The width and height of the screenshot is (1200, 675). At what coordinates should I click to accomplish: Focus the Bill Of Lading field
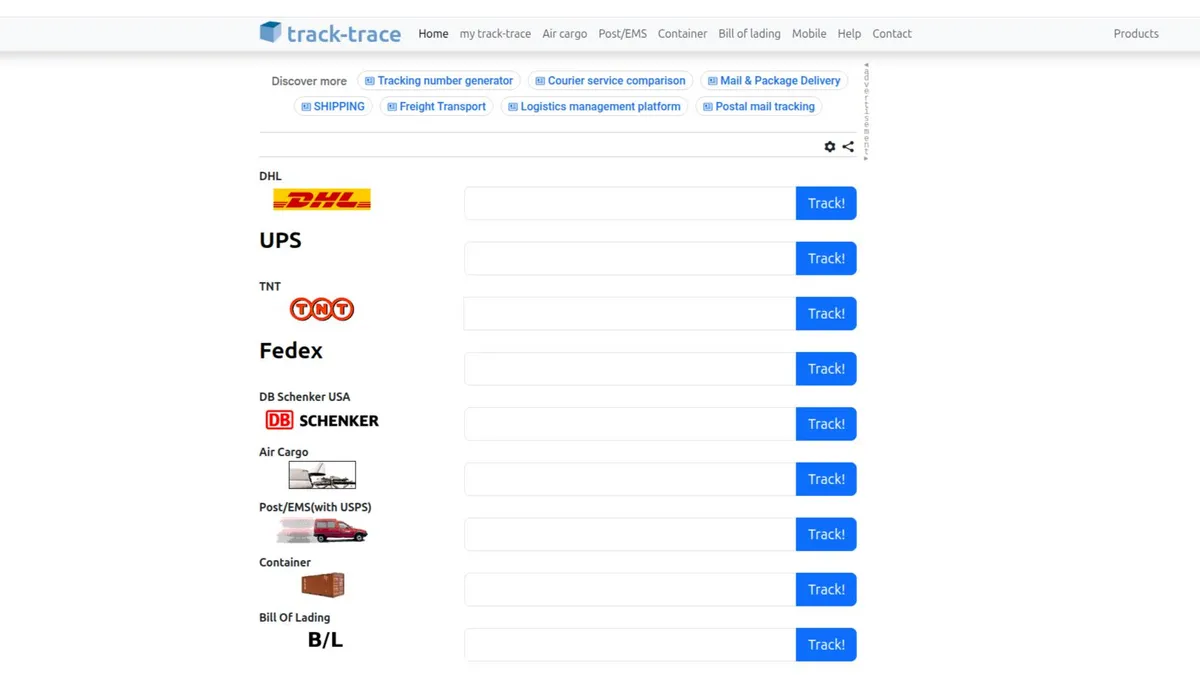coord(630,644)
